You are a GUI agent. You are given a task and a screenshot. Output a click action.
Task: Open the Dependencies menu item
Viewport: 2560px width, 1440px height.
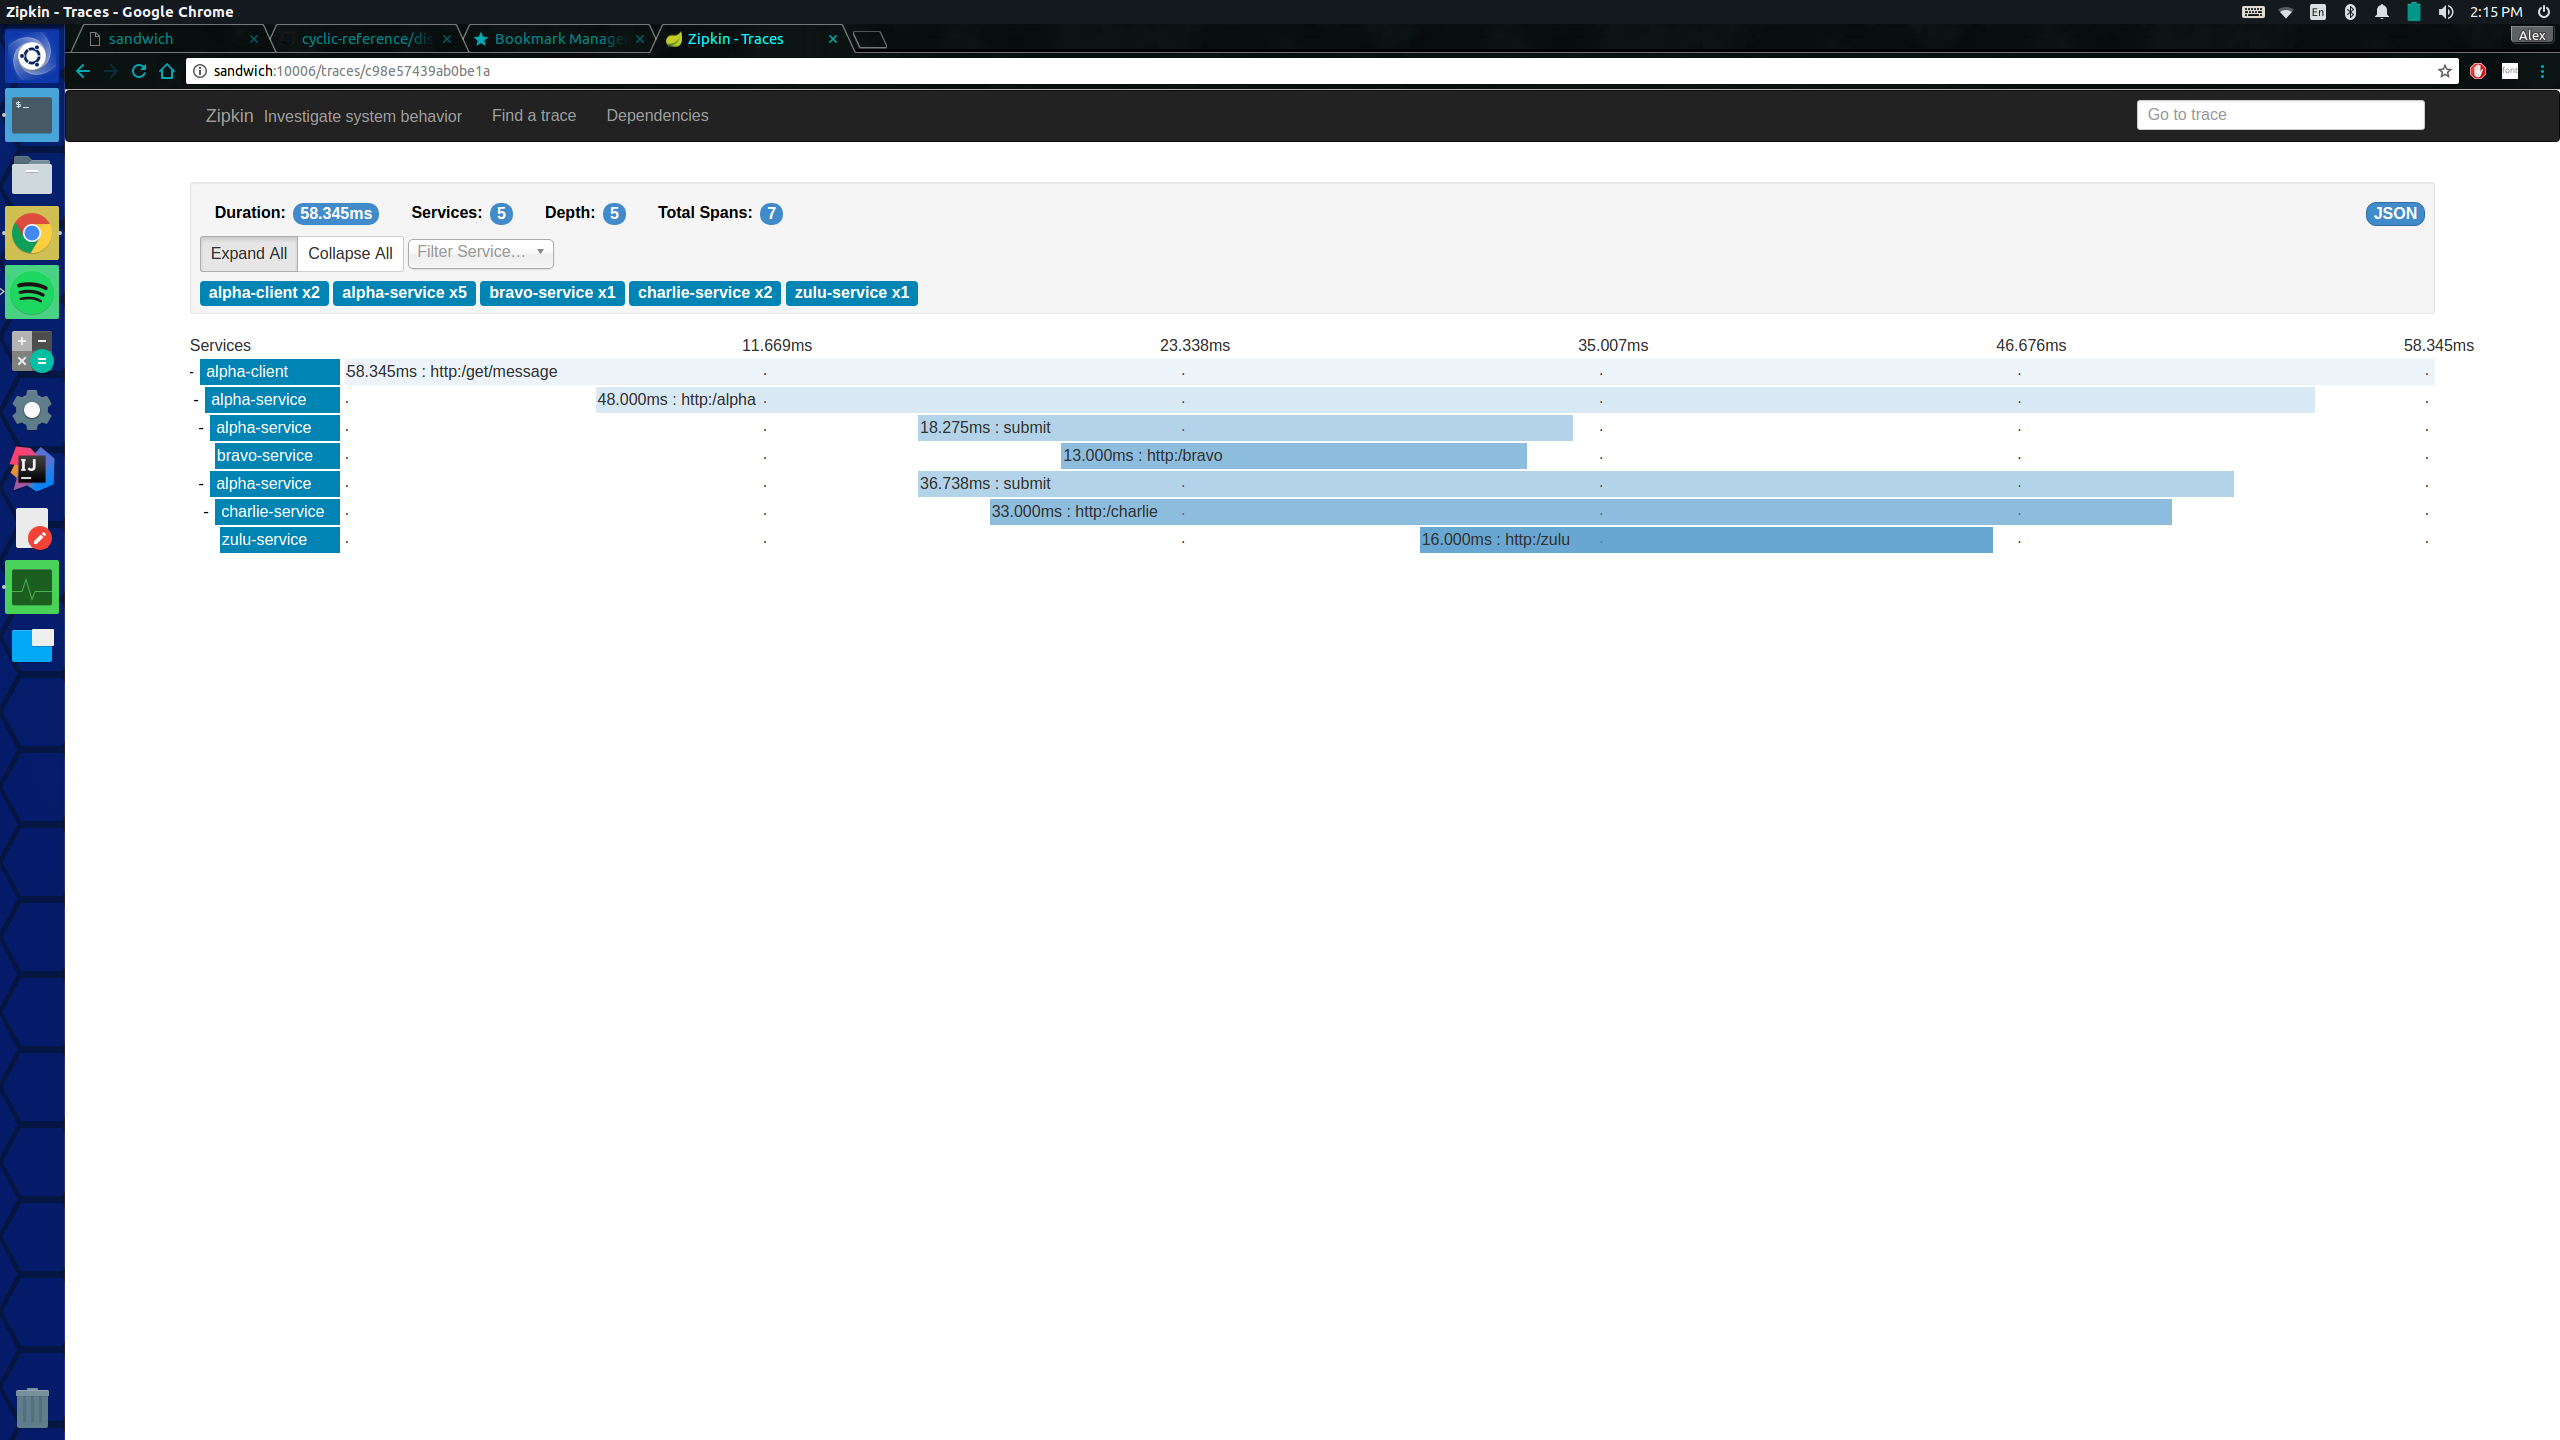click(657, 116)
